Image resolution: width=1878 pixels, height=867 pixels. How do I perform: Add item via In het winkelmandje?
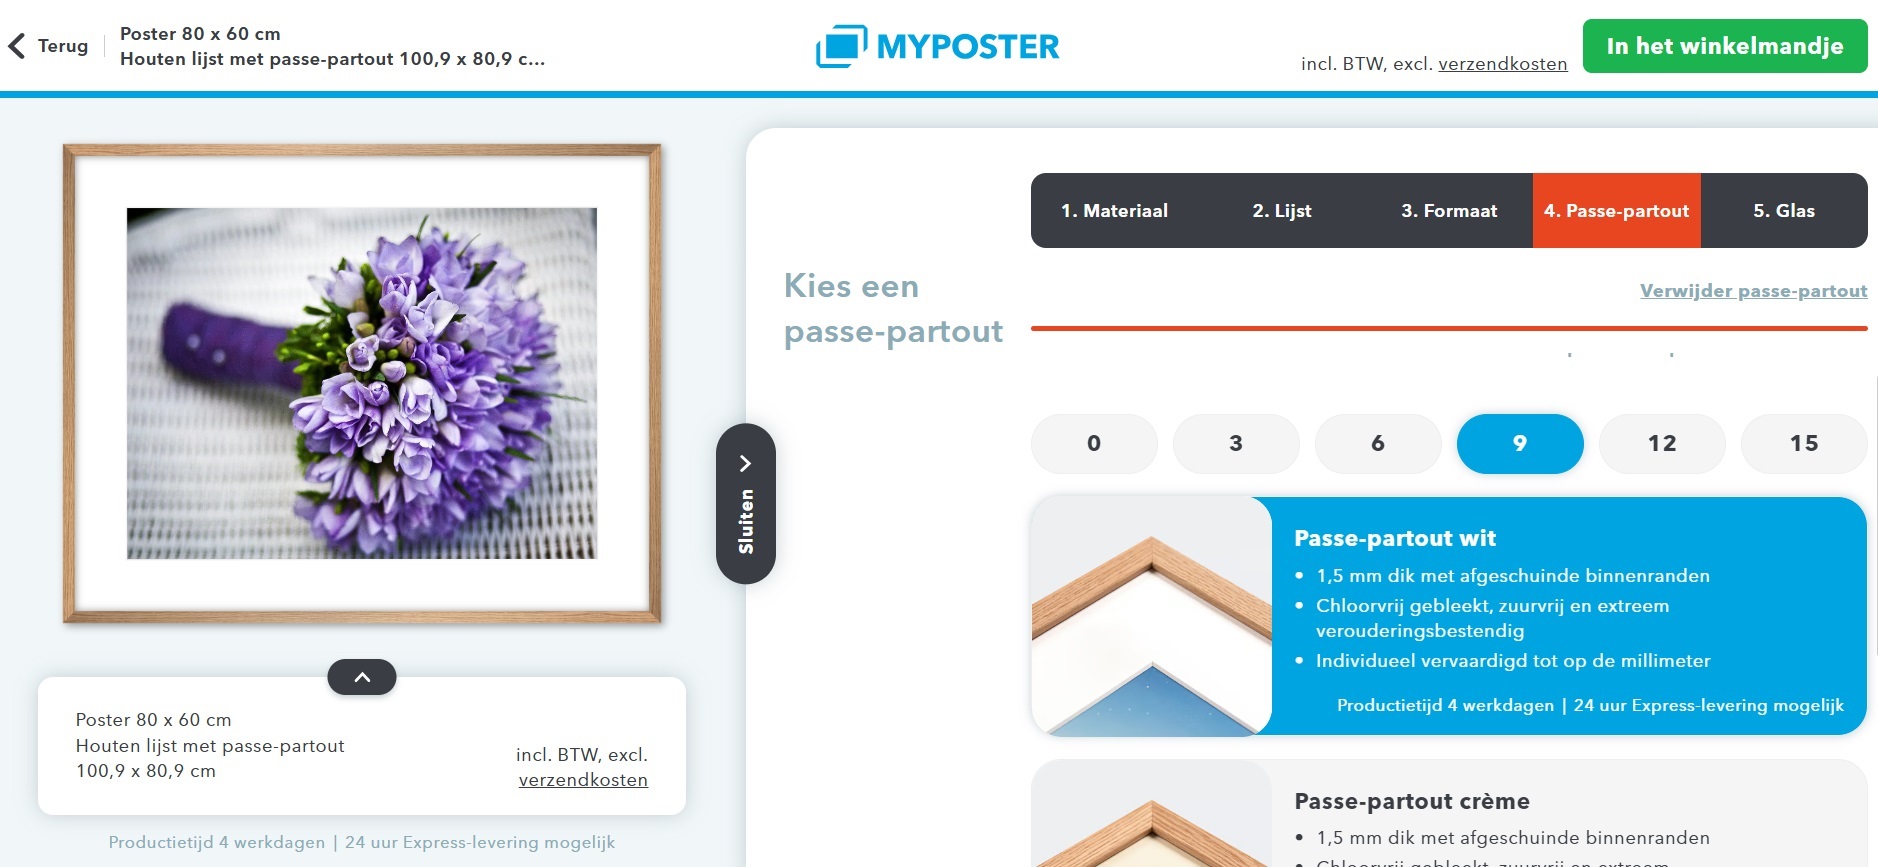(x=1725, y=46)
